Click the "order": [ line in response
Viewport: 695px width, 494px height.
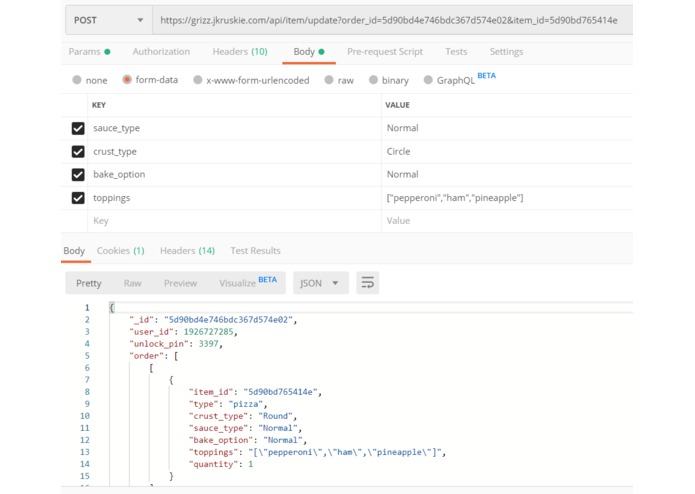click(153, 356)
